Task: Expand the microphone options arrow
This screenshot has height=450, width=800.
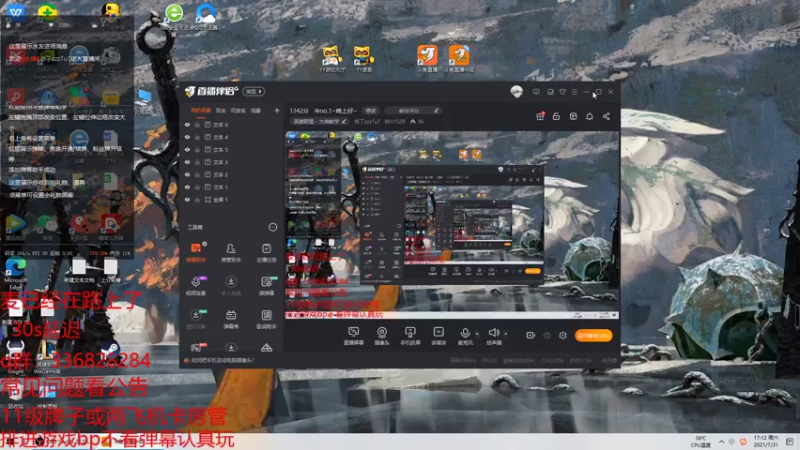Action: (x=477, y=334)
